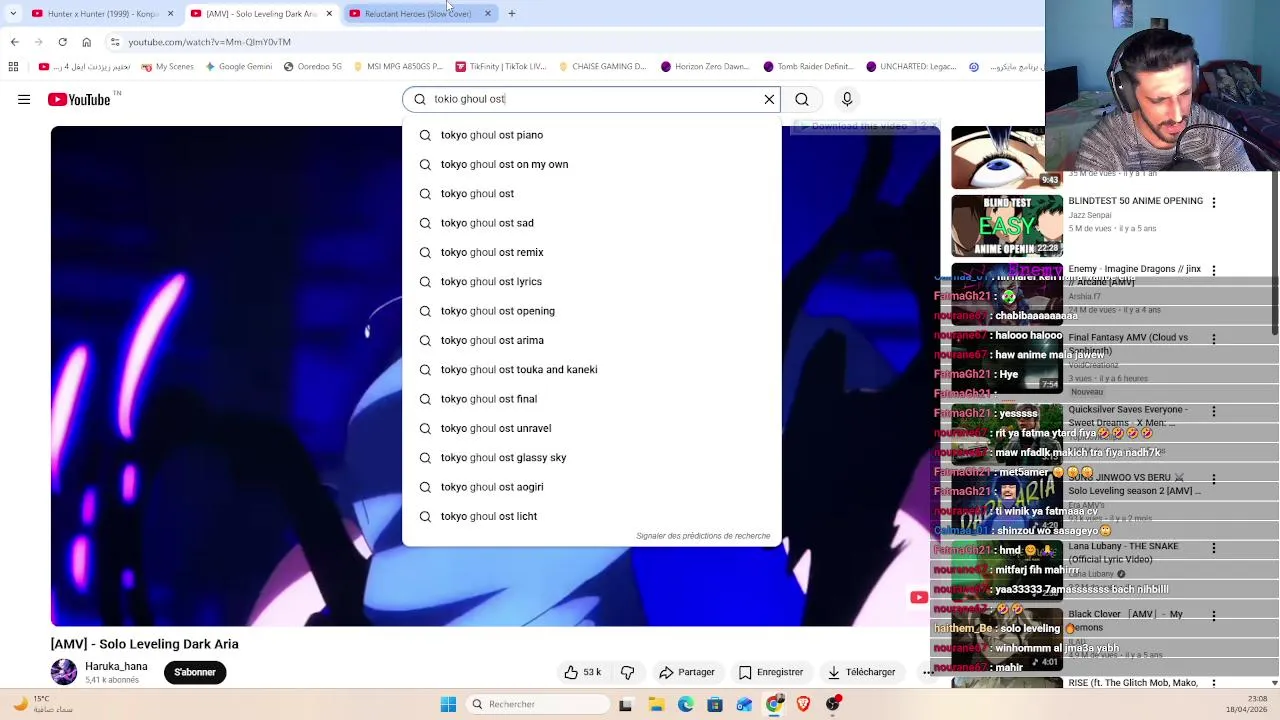The image size is (1280, 720).
Task: Dislike the video with thumbs down
Action: 628,672
